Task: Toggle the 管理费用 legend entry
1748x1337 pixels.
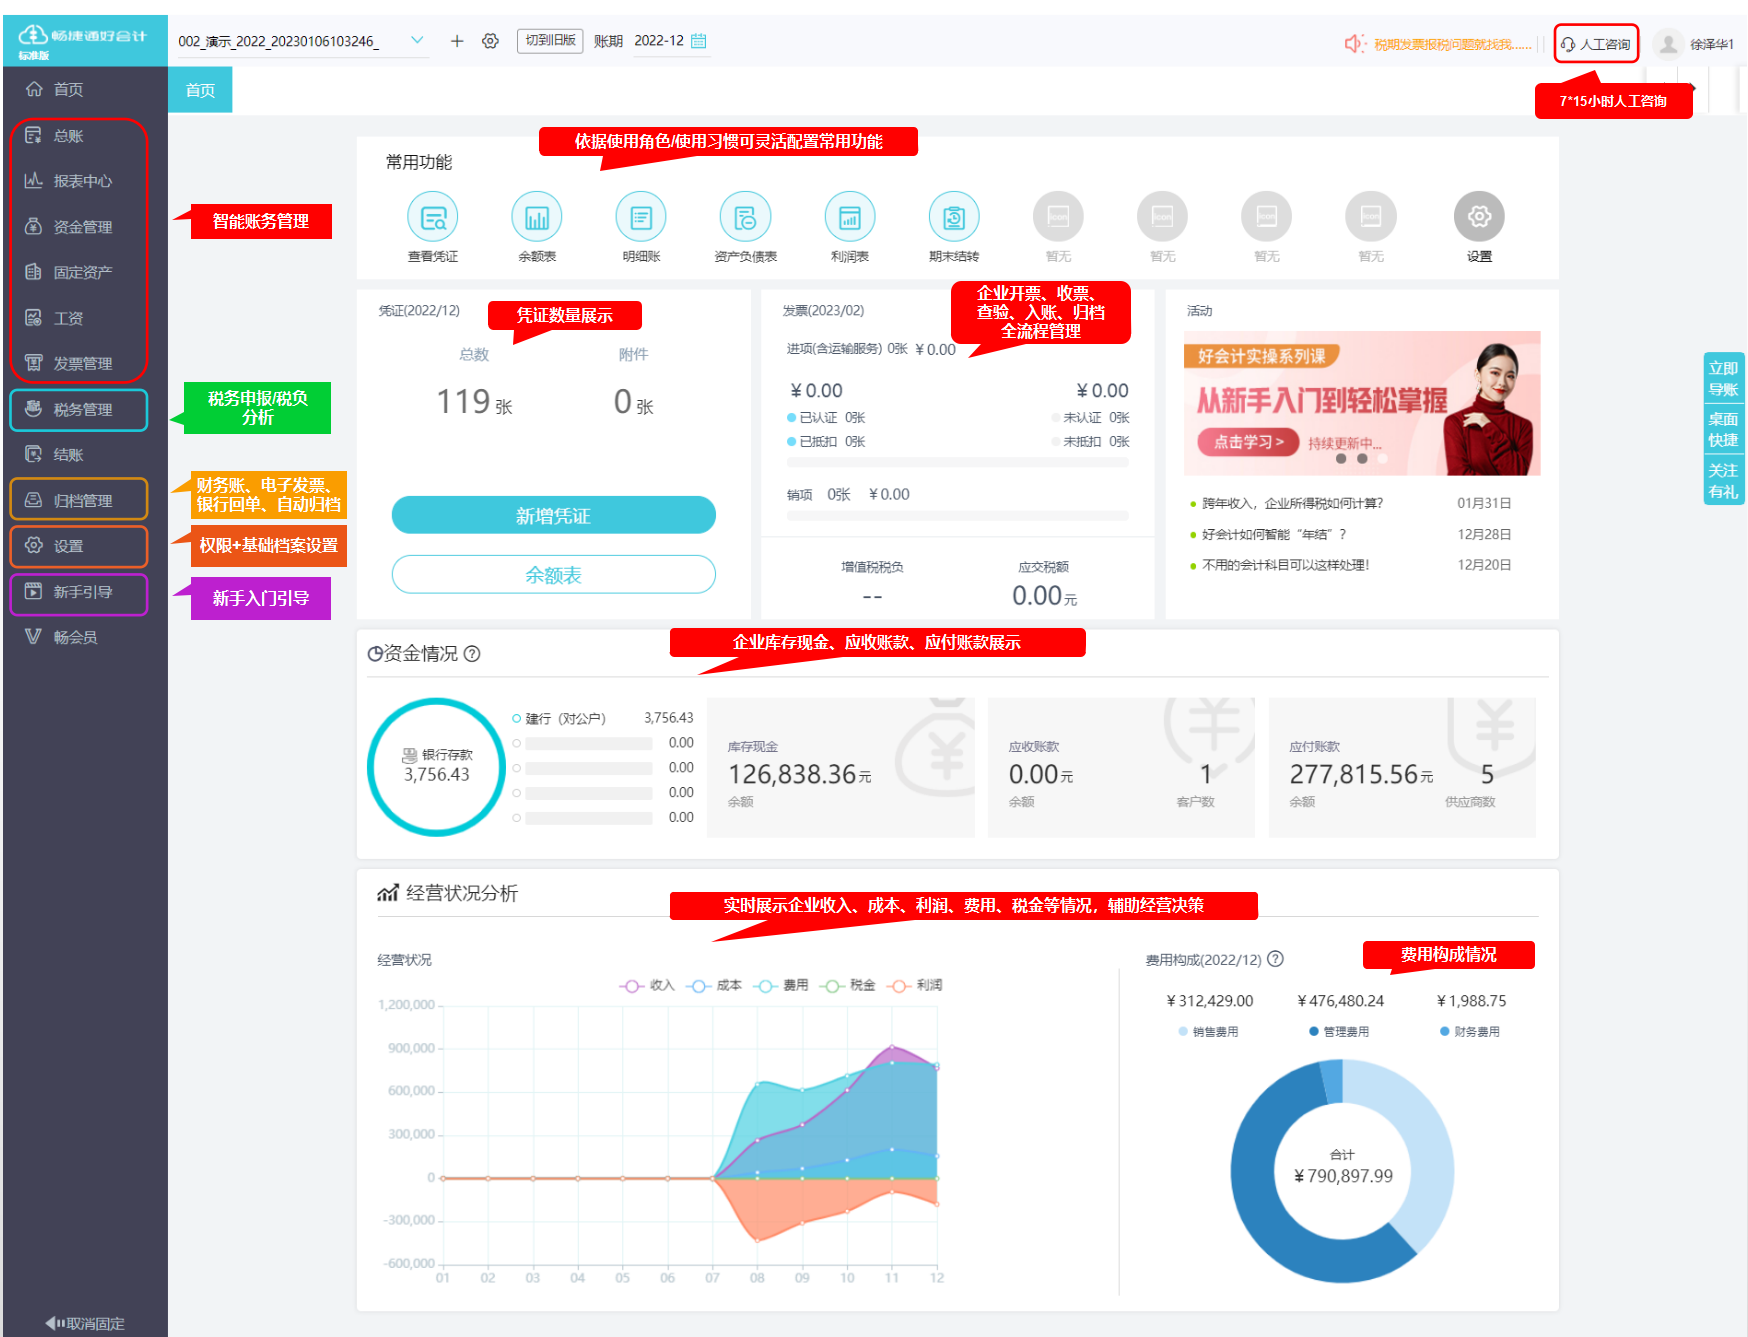Action: [1340, 1032]
